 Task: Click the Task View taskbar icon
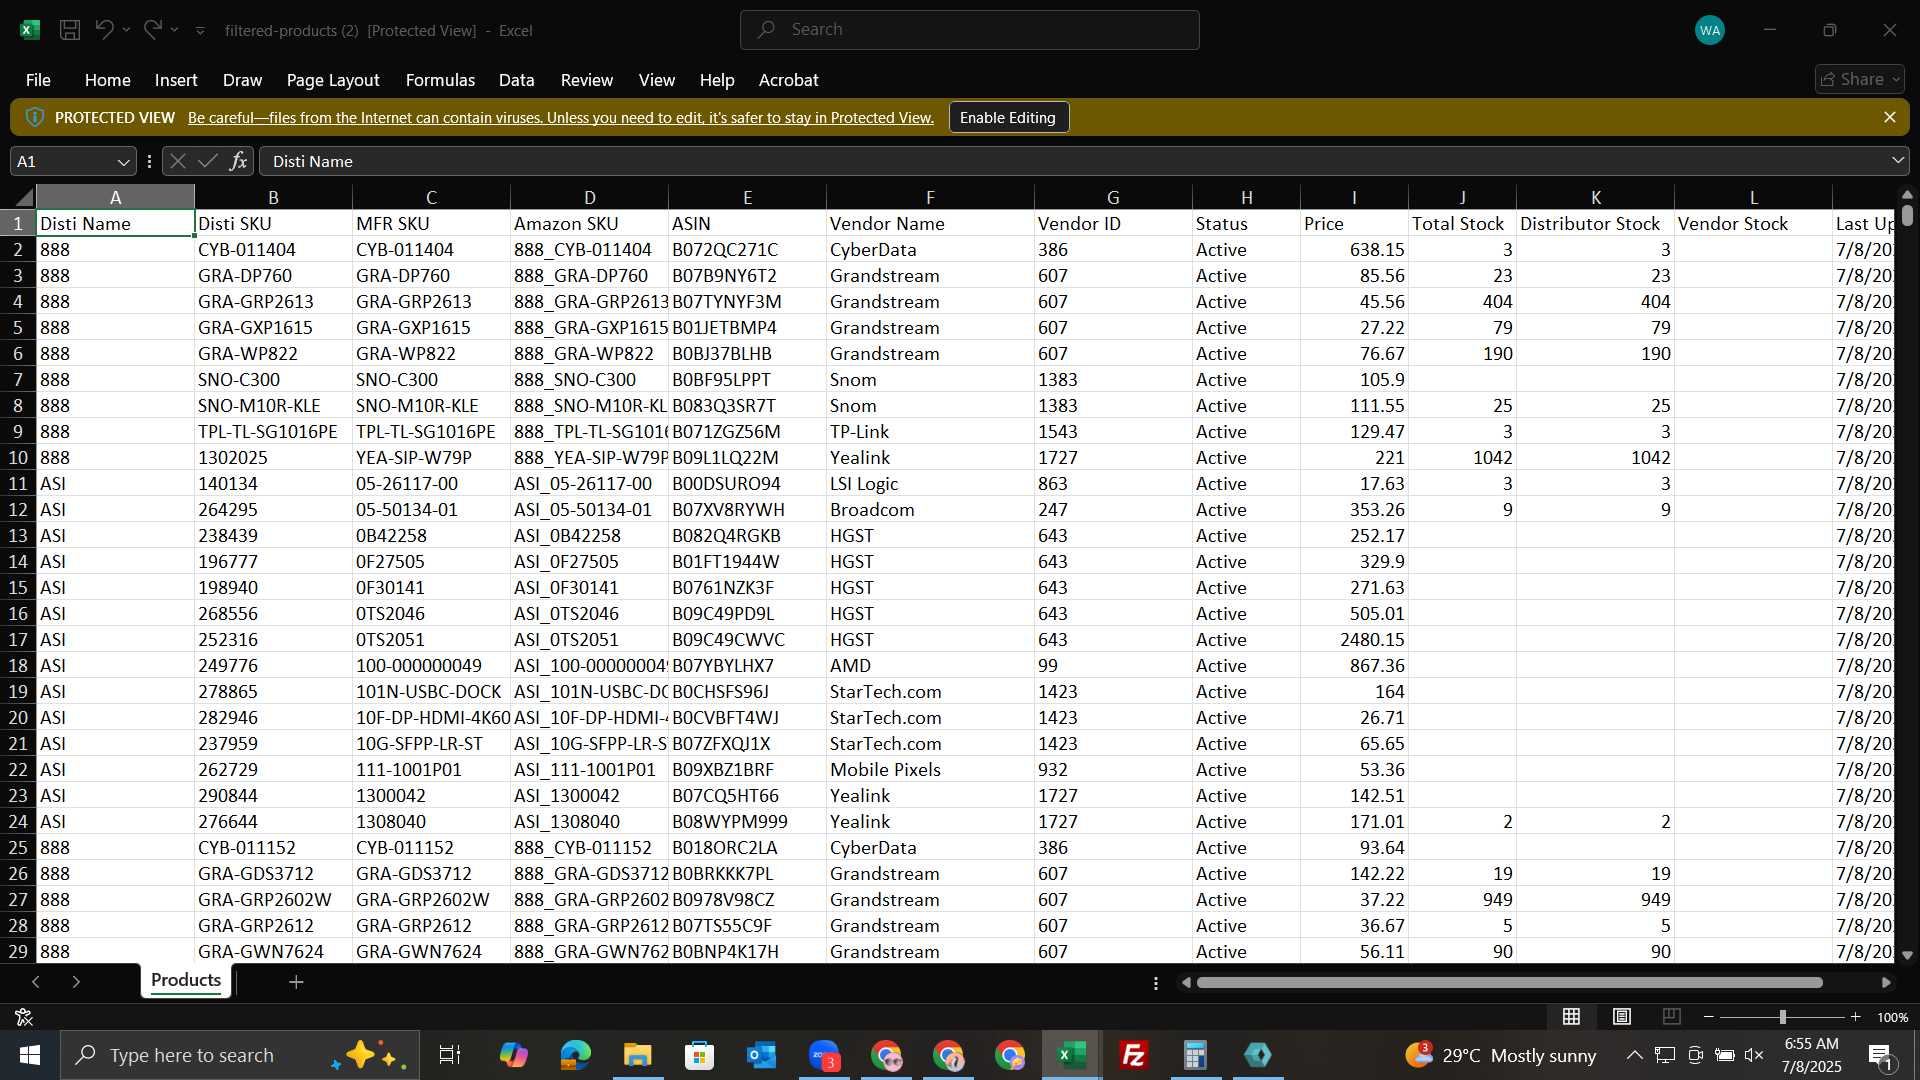click(450, 1055)
